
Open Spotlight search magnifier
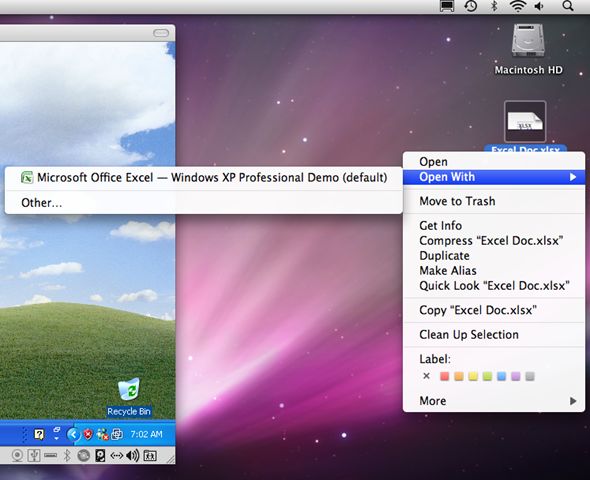568,6
